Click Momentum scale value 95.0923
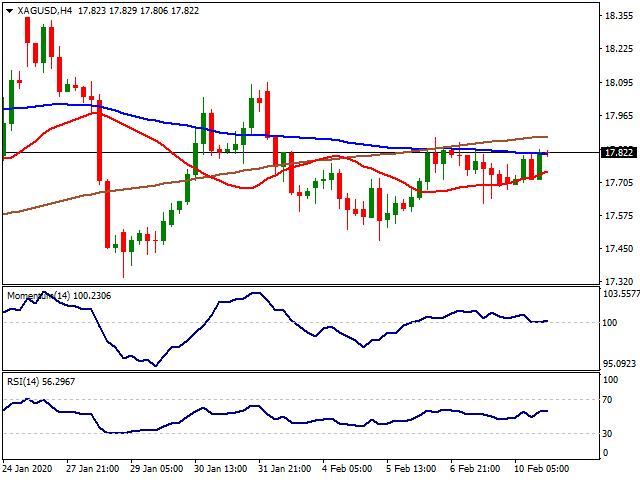 click(x=620, y=363)
